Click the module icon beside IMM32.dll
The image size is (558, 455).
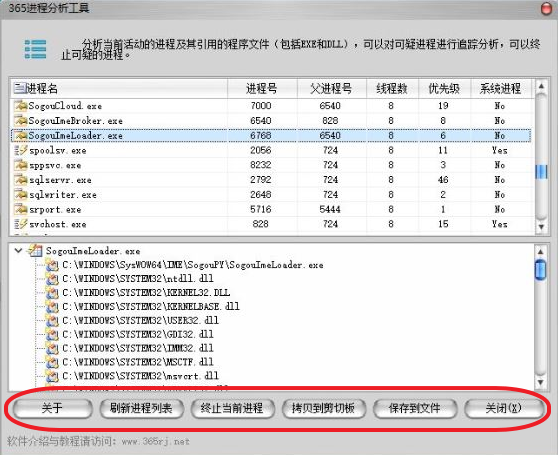52,348
